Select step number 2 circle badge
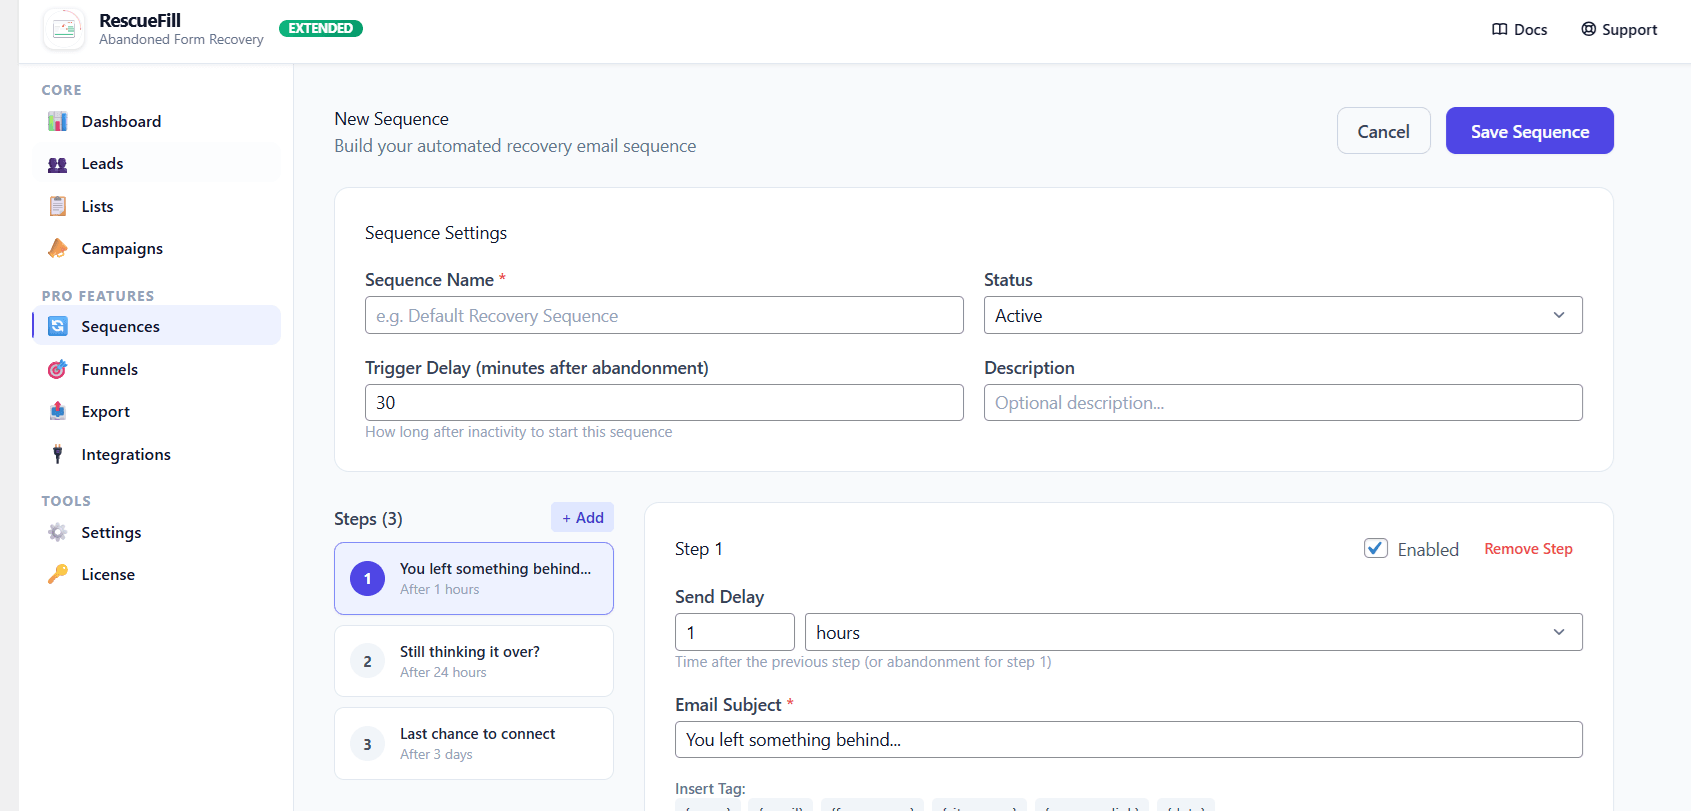Image resolution: width=1691 pixels, height=811 pixels. pos(367,661)
